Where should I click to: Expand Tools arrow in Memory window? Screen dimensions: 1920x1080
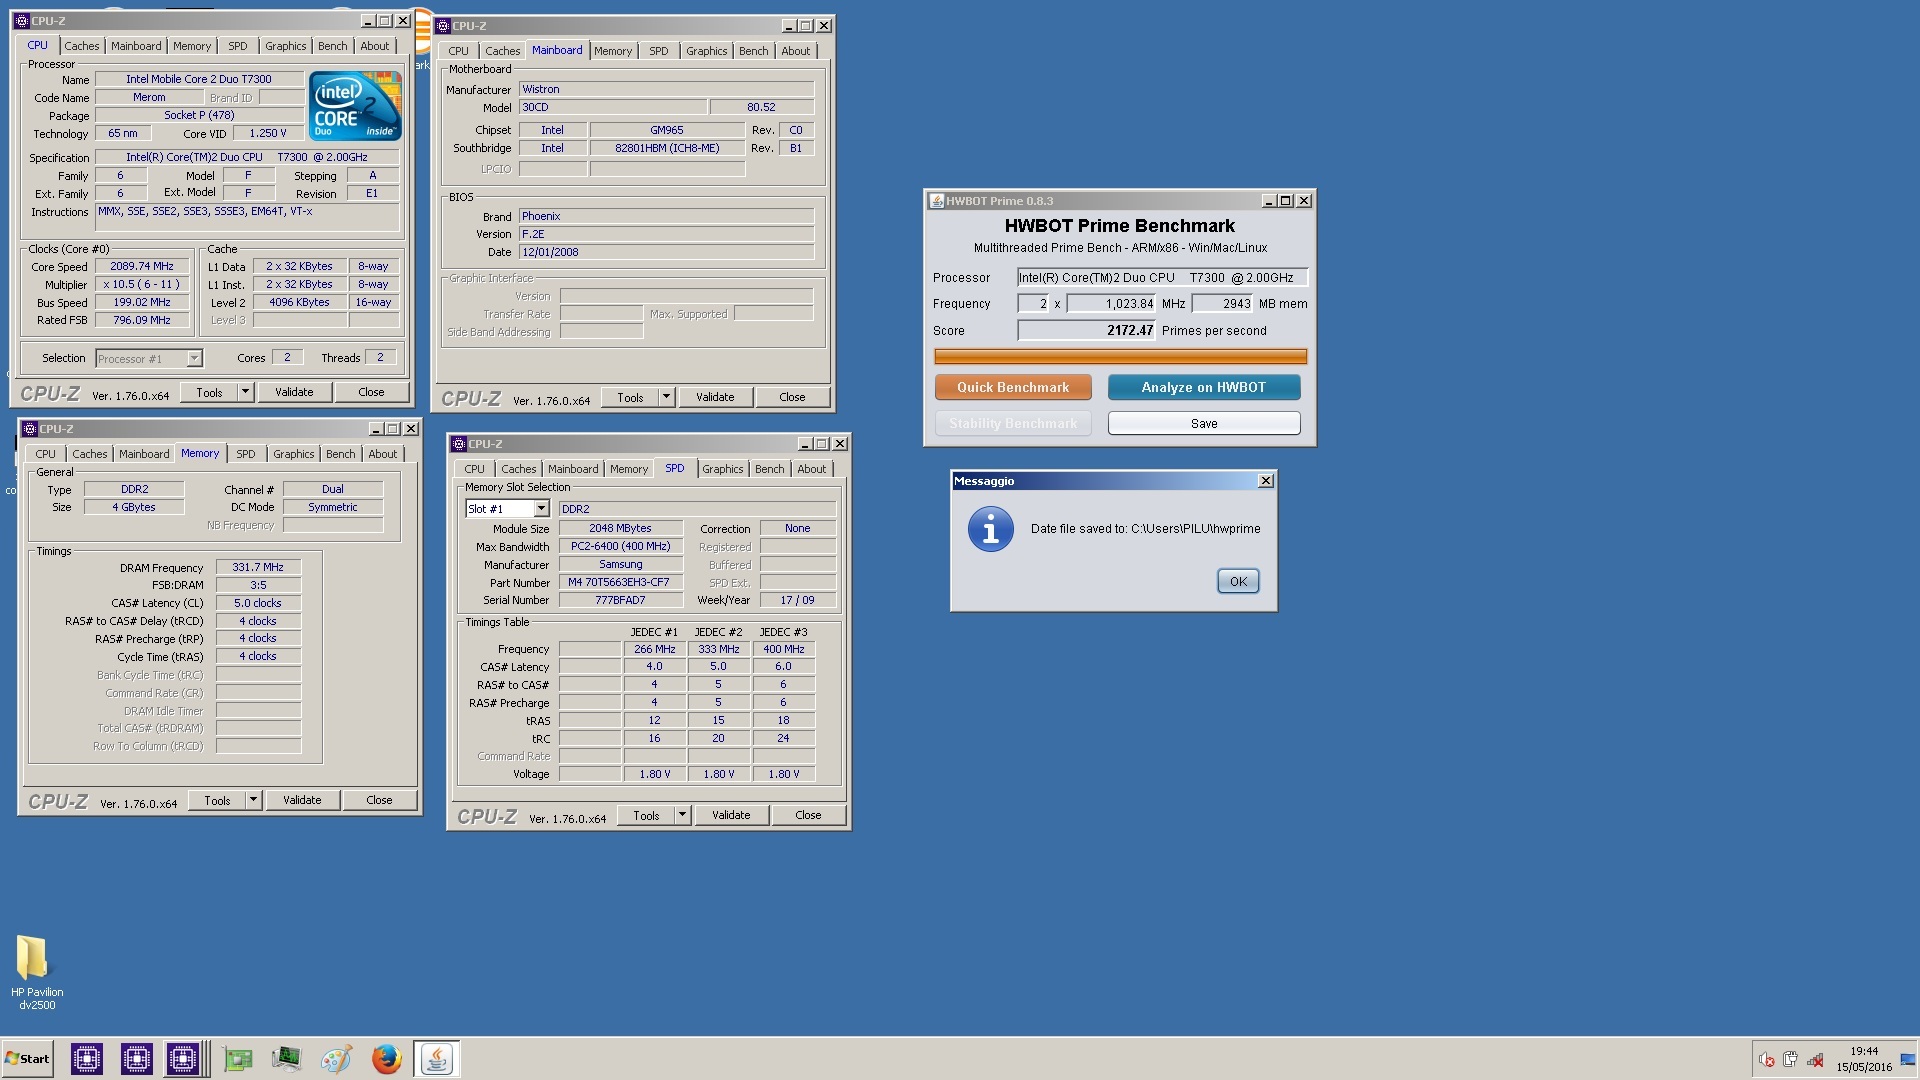point(254,800)
